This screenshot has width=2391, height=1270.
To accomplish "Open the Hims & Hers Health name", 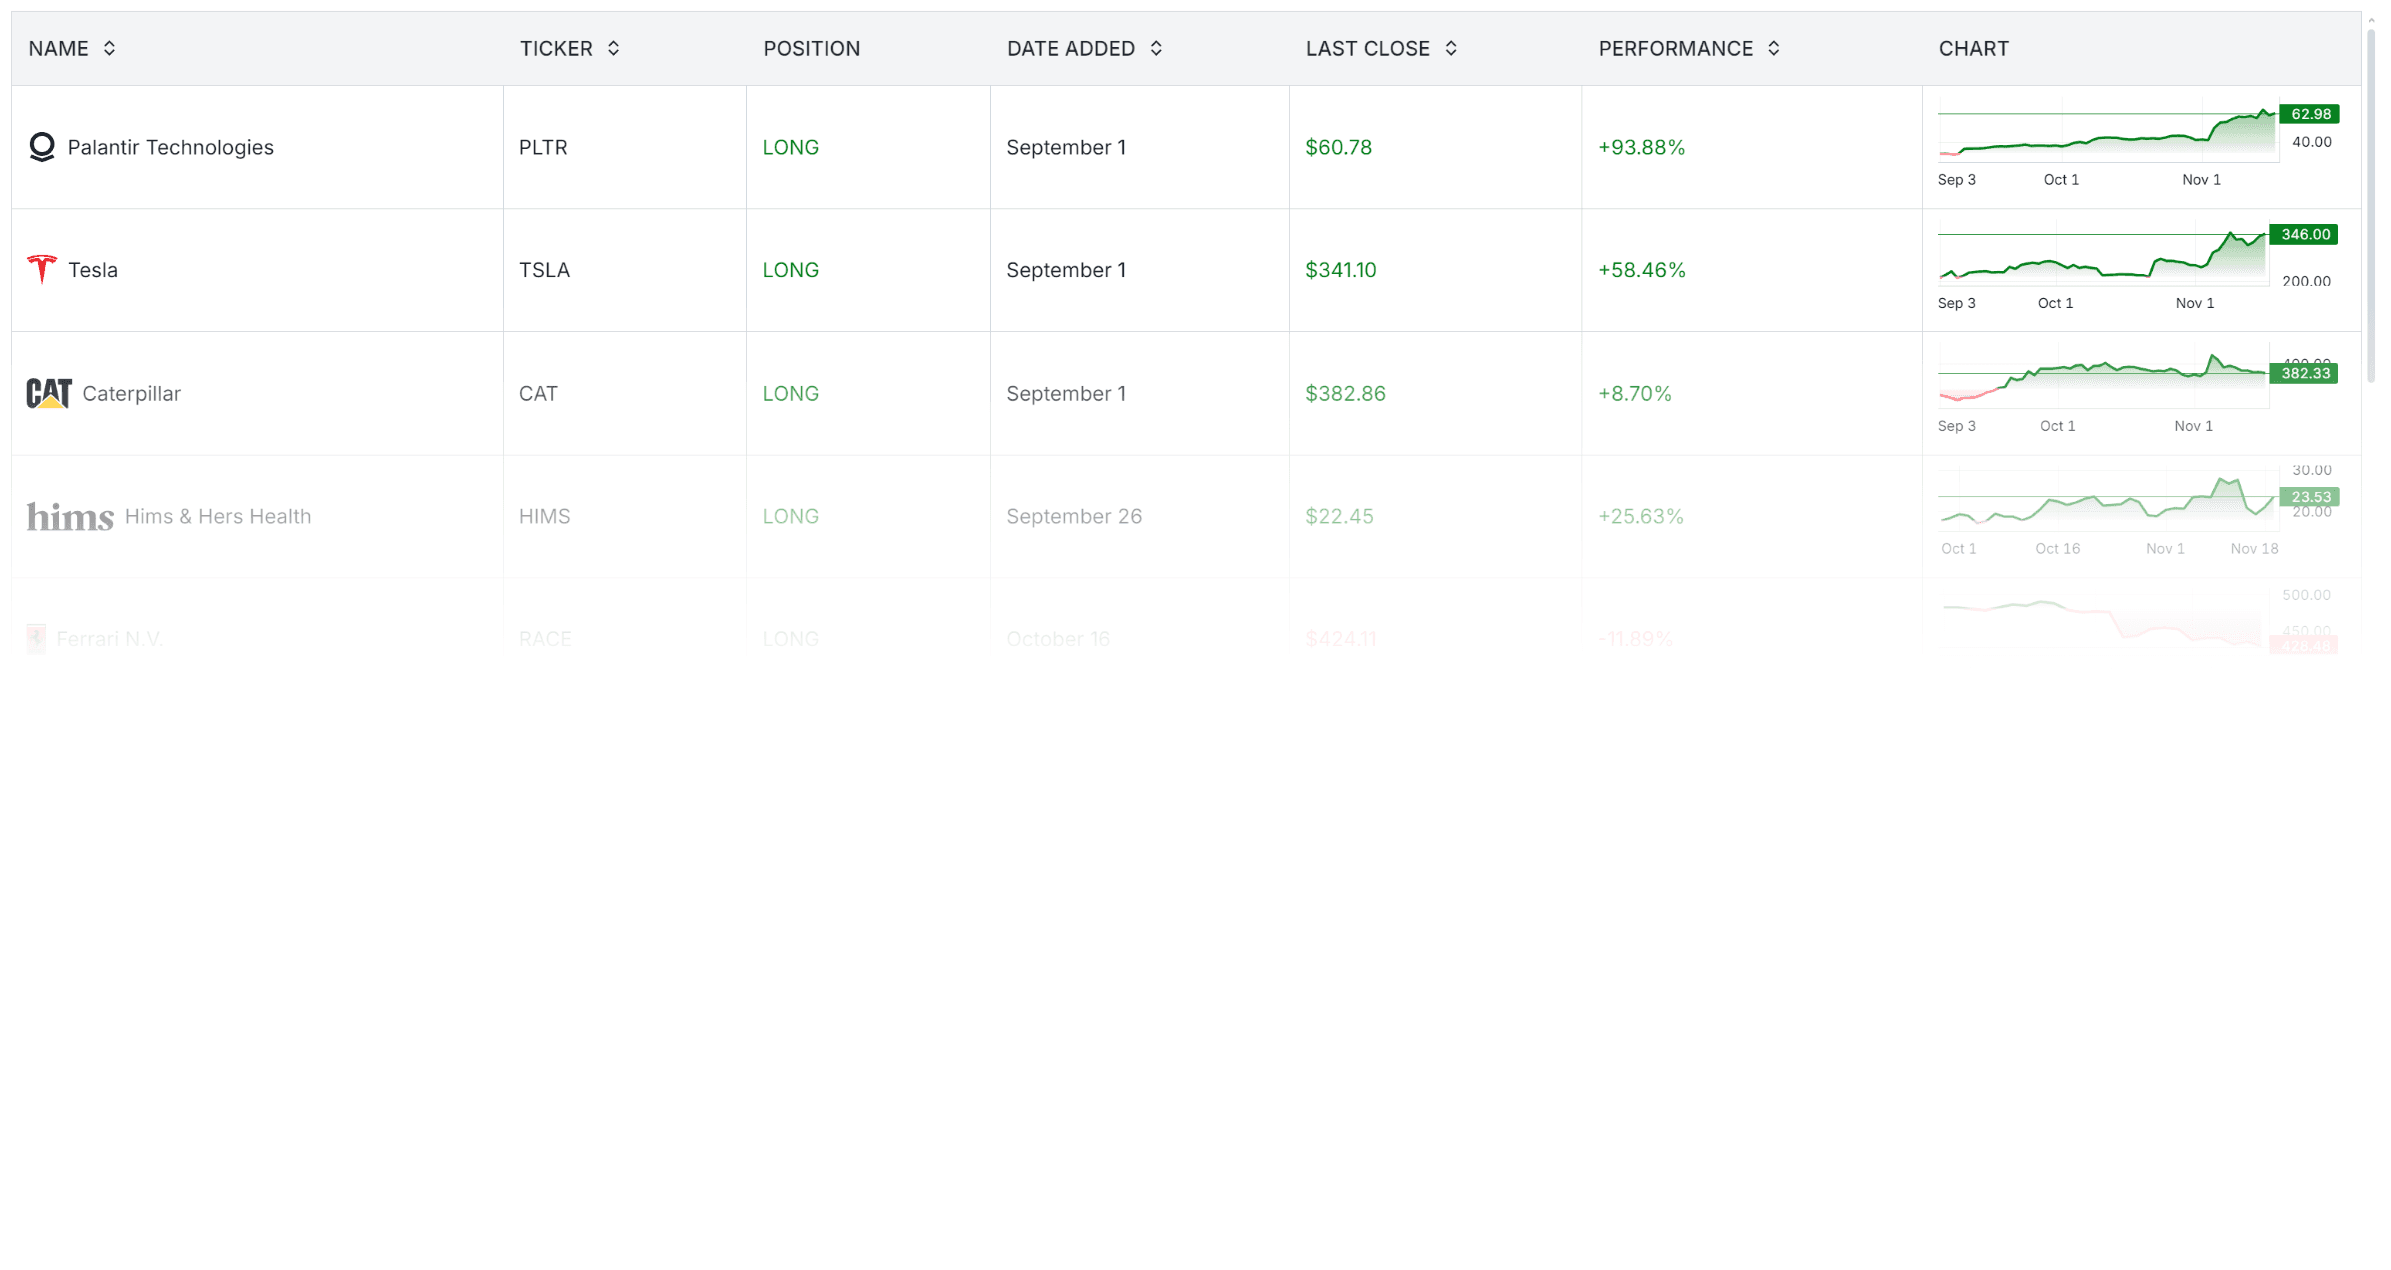I will pos(218,516).
